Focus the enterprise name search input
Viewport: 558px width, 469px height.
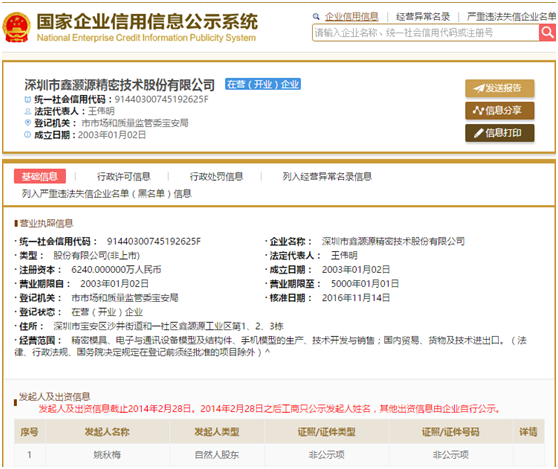point(426,33)
